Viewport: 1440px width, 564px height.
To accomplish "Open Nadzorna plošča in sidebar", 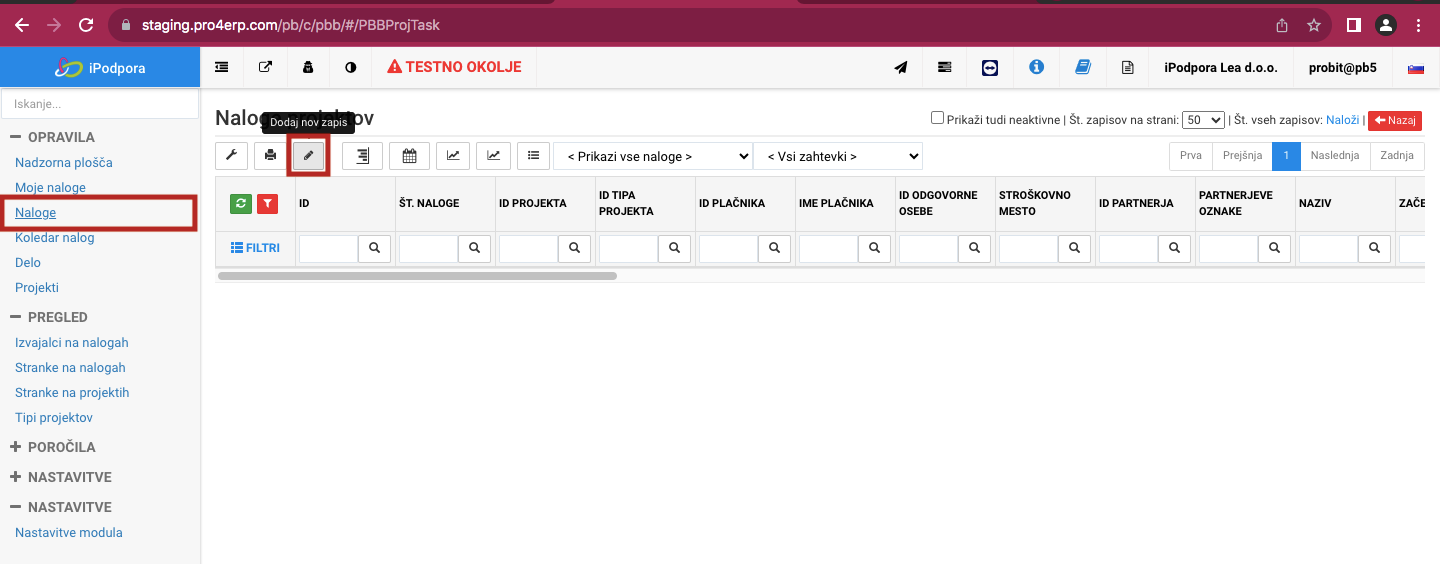I will [64, 162].
